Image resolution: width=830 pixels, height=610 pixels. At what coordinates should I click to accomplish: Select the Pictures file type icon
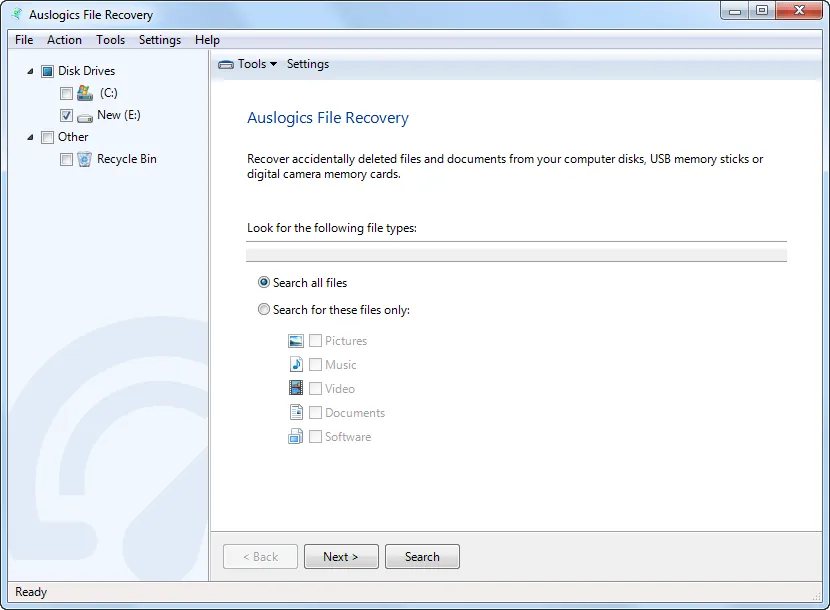click(296, 340)
